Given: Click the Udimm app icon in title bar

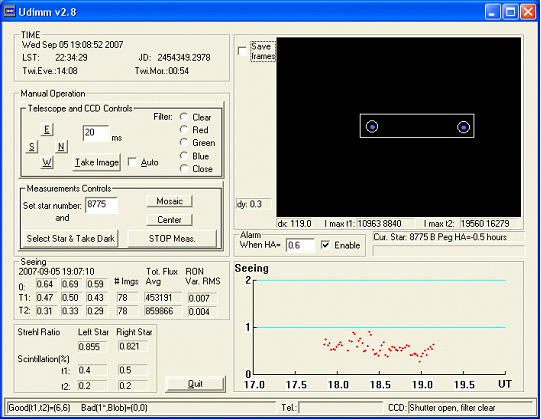Looking at the screenshot, I should pyautogui.click(x=9, y=12).
